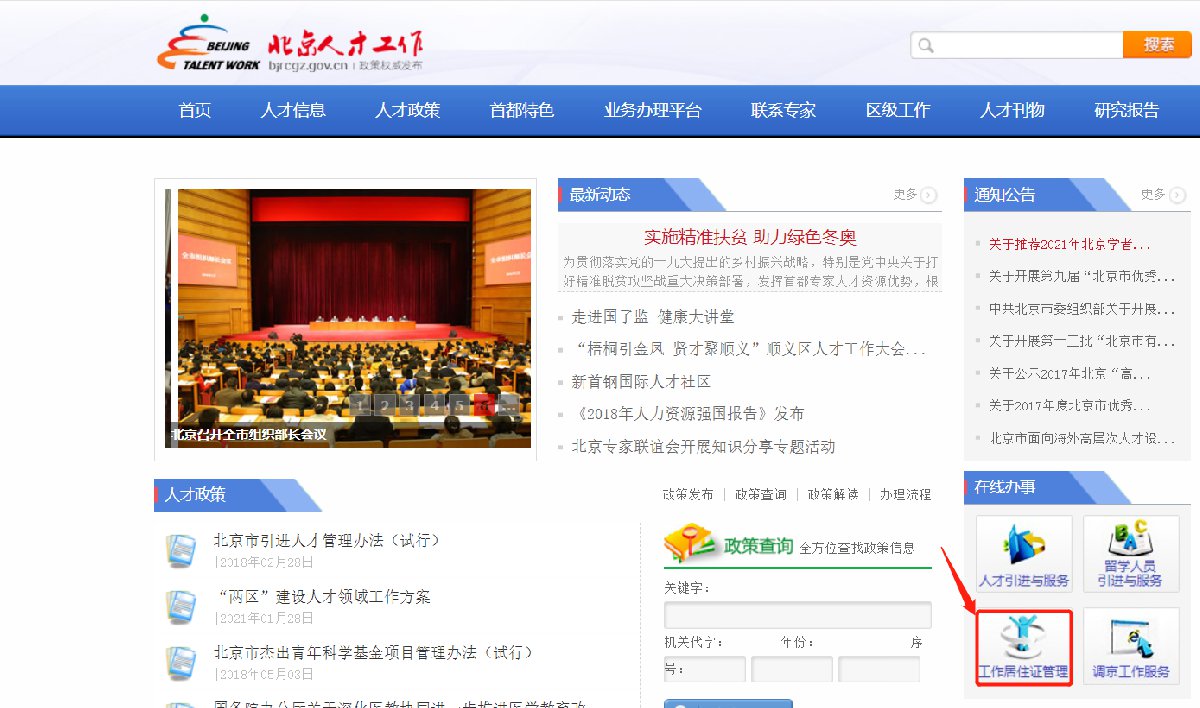Go to slide 3 of the photo carousel
This screenshot has height=708, width=1200.
point(410,405)
